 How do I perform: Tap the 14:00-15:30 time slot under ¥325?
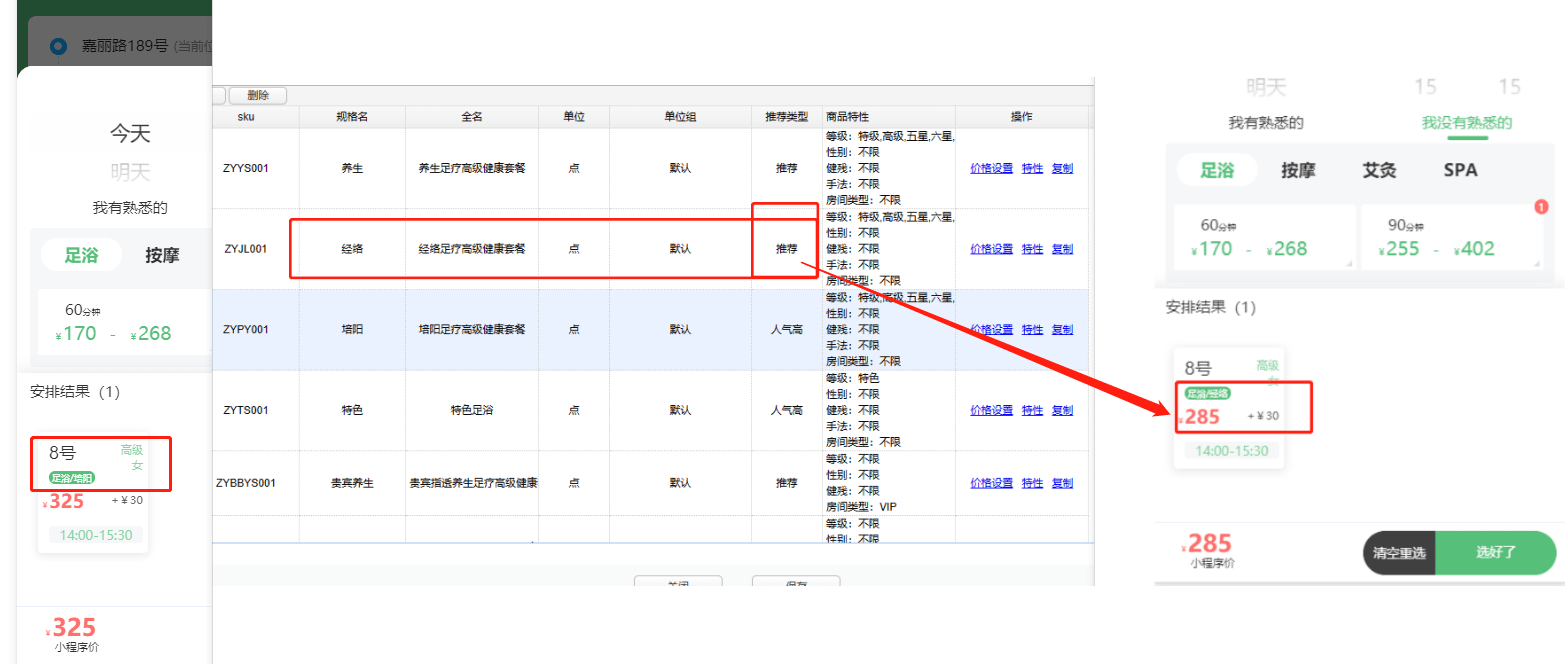96,535
